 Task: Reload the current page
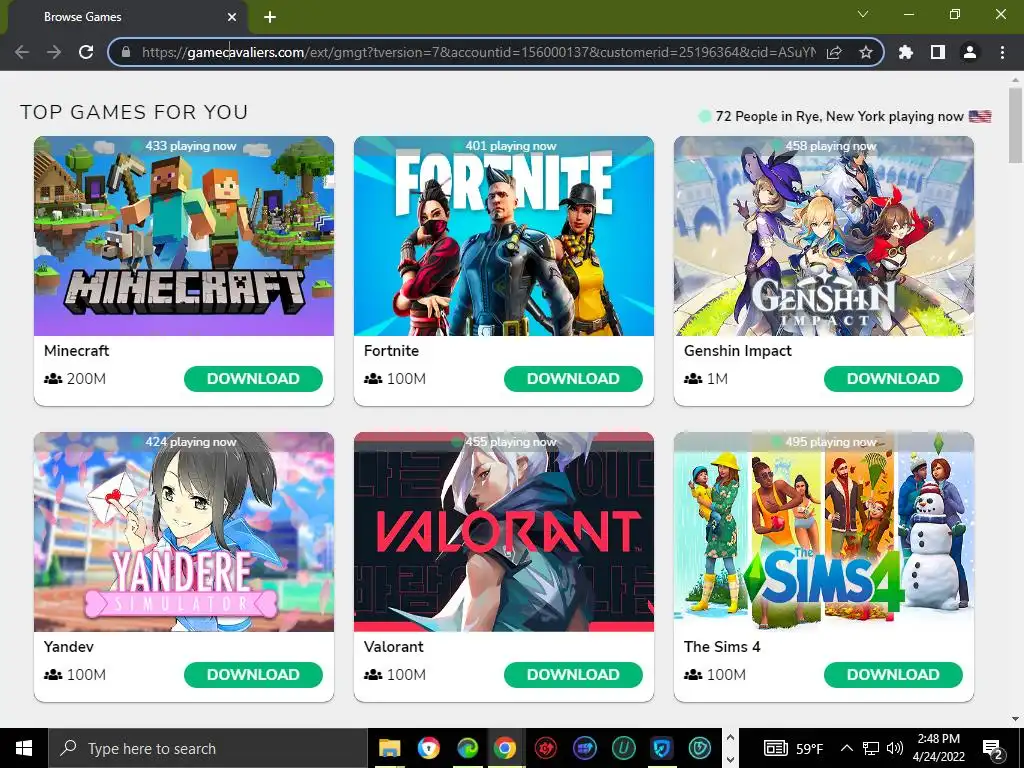86,52
